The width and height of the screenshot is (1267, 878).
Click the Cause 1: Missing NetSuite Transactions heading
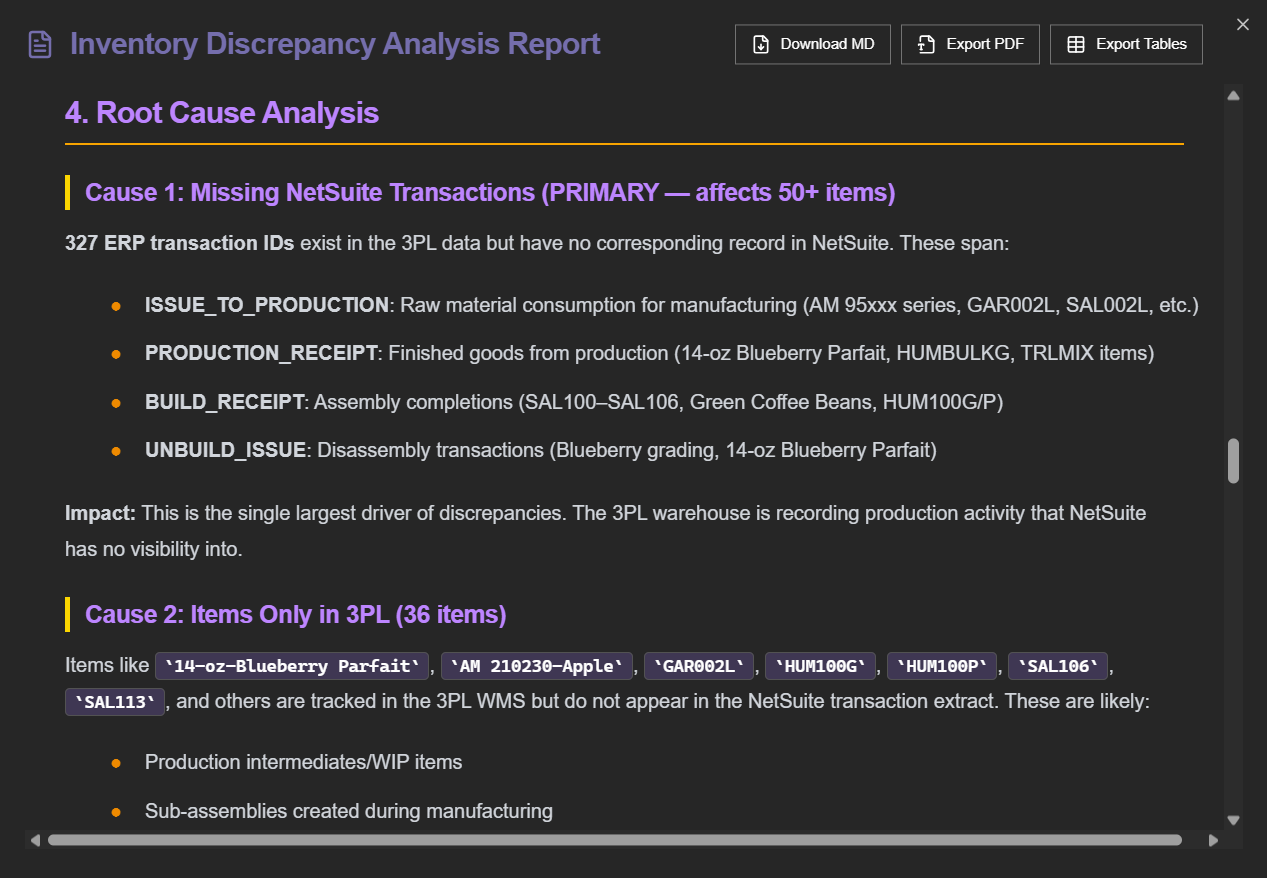[x=490, y=192]
